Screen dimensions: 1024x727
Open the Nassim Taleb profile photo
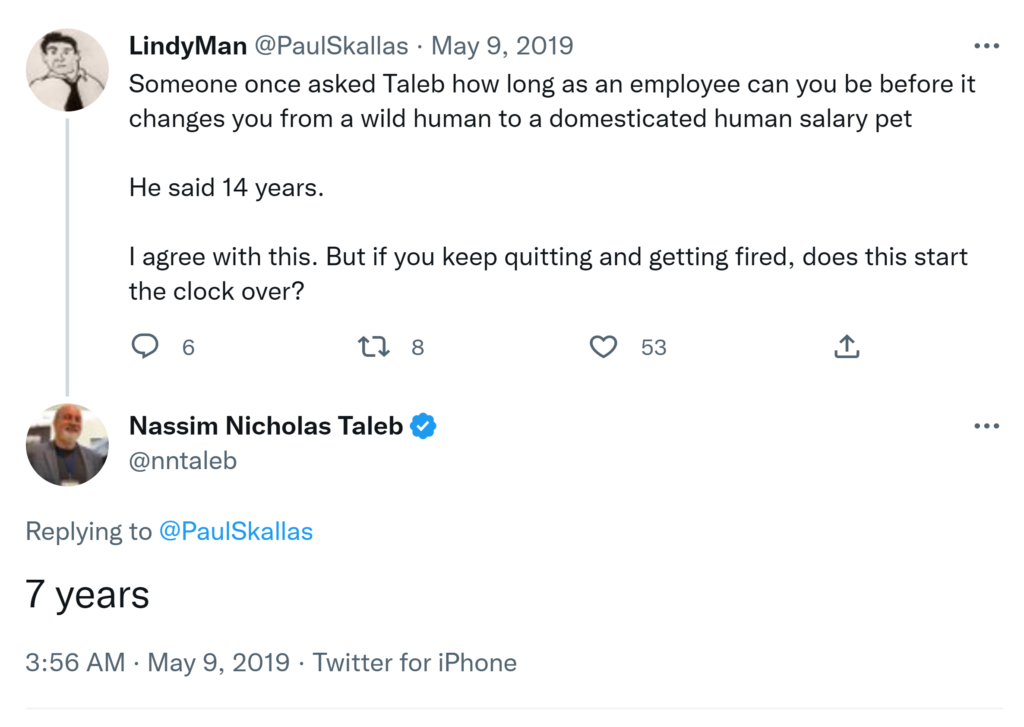coord(67,445)
